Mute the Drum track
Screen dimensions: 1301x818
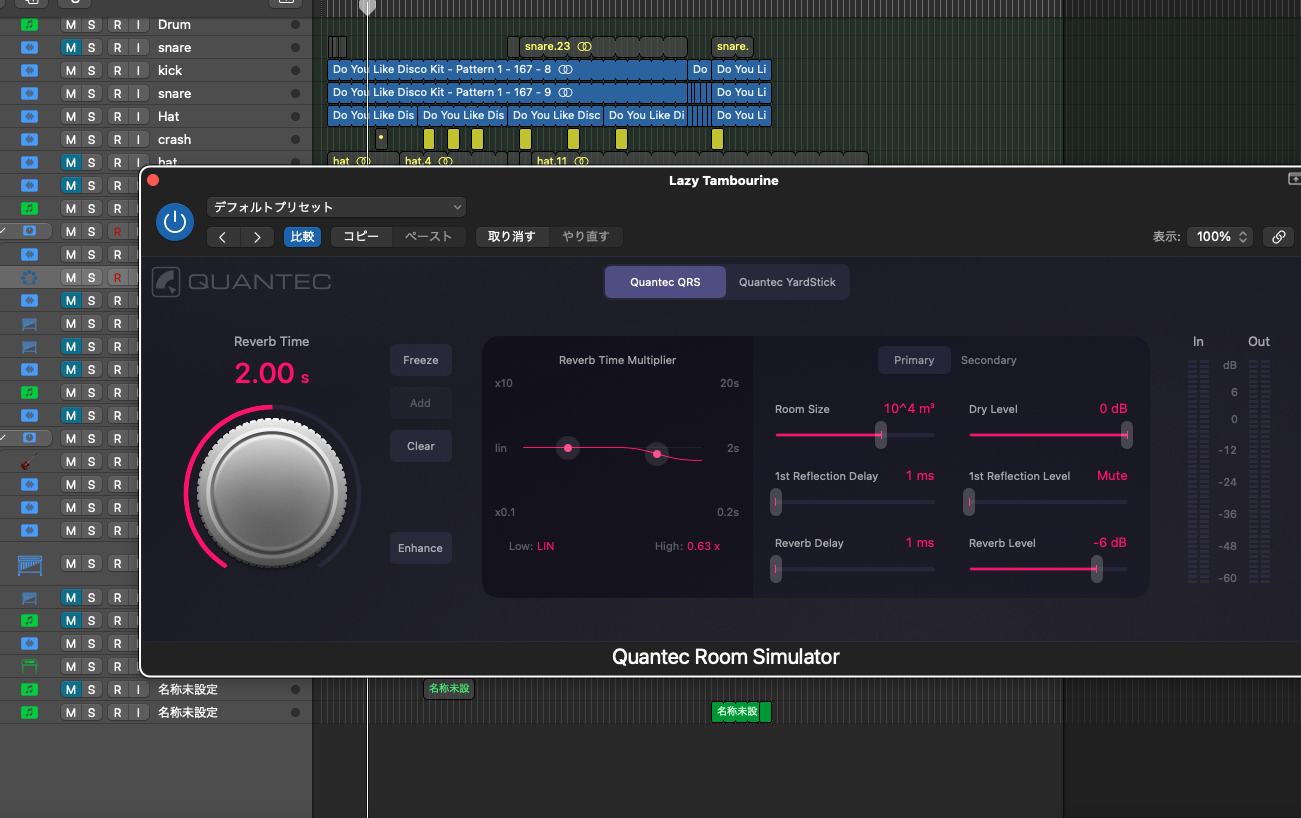tap(71, 24)
